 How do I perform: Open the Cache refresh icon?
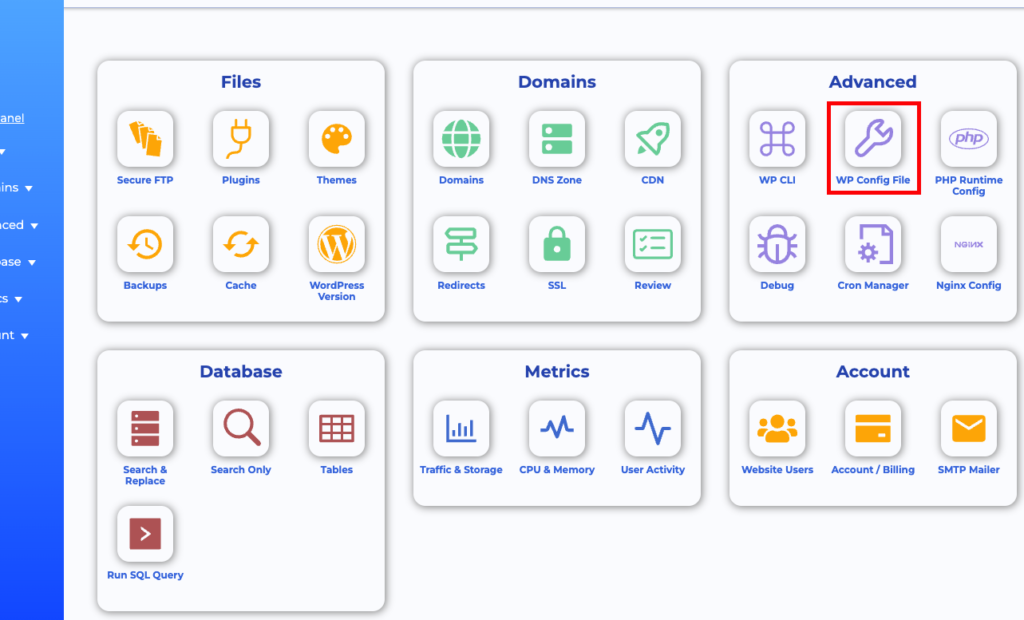tap(240, 244)
